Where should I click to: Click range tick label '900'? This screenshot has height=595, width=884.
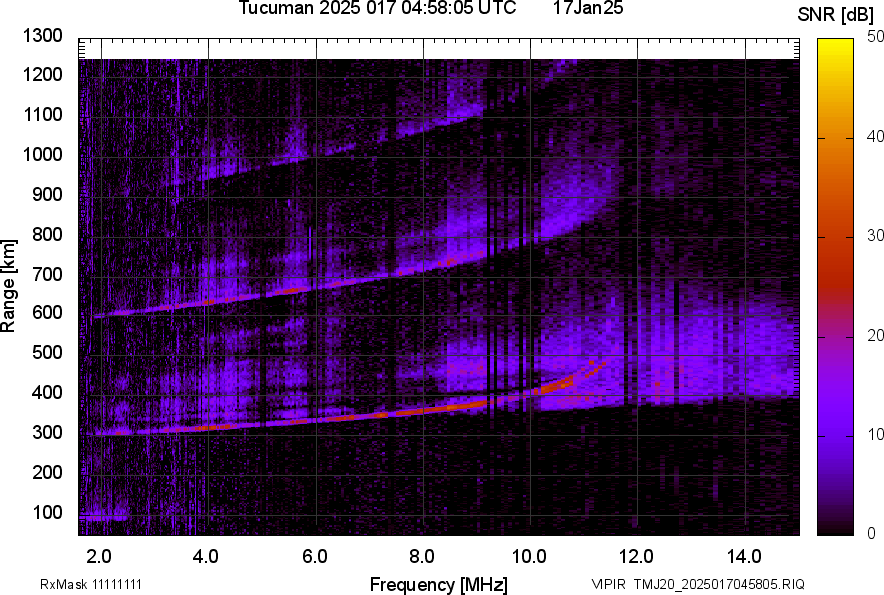[47, 194]
